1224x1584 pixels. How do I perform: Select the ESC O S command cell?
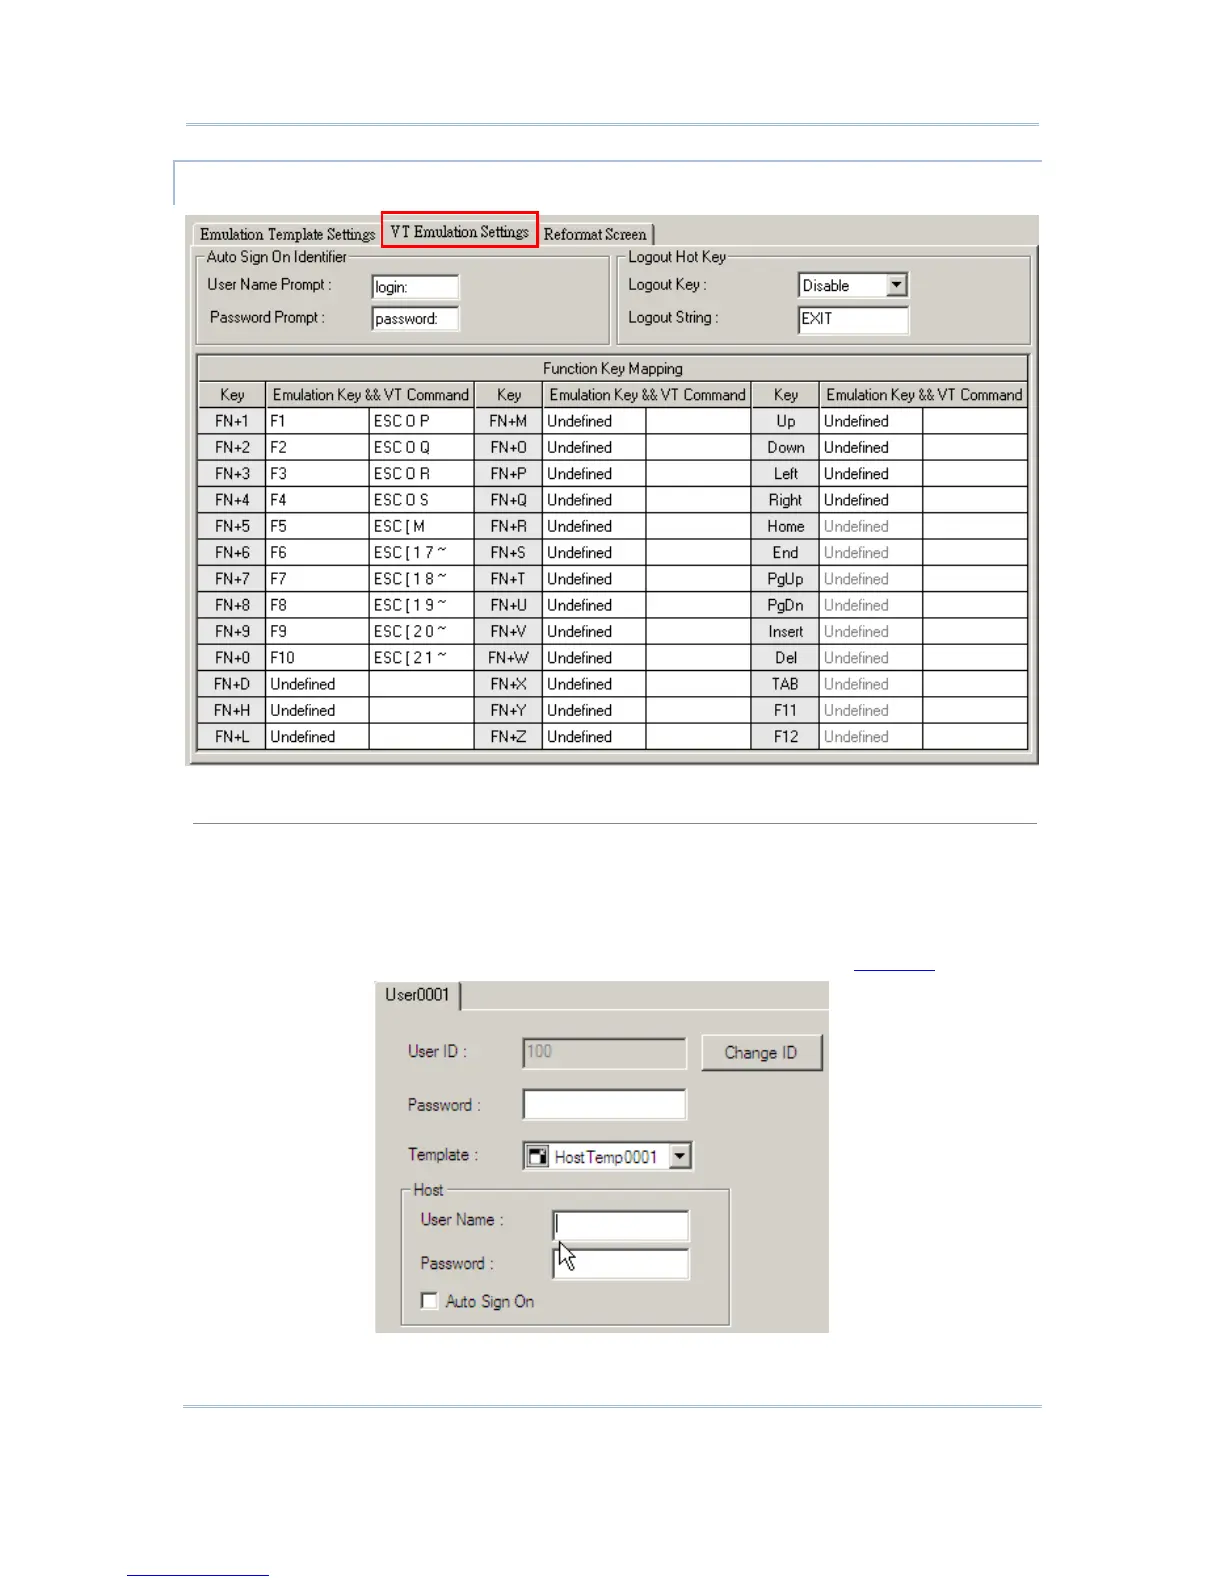pyautogui.click(x=421, y=500)
